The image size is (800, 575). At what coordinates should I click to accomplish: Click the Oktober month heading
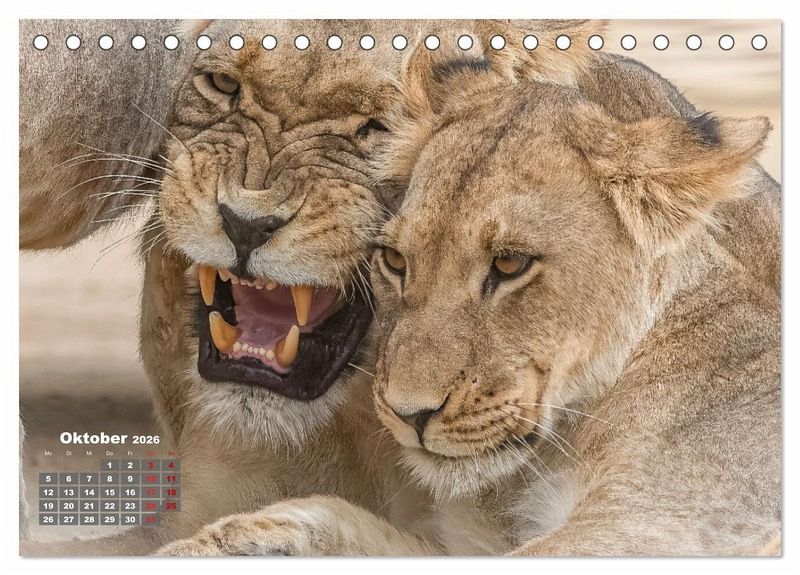click(93, 438)
